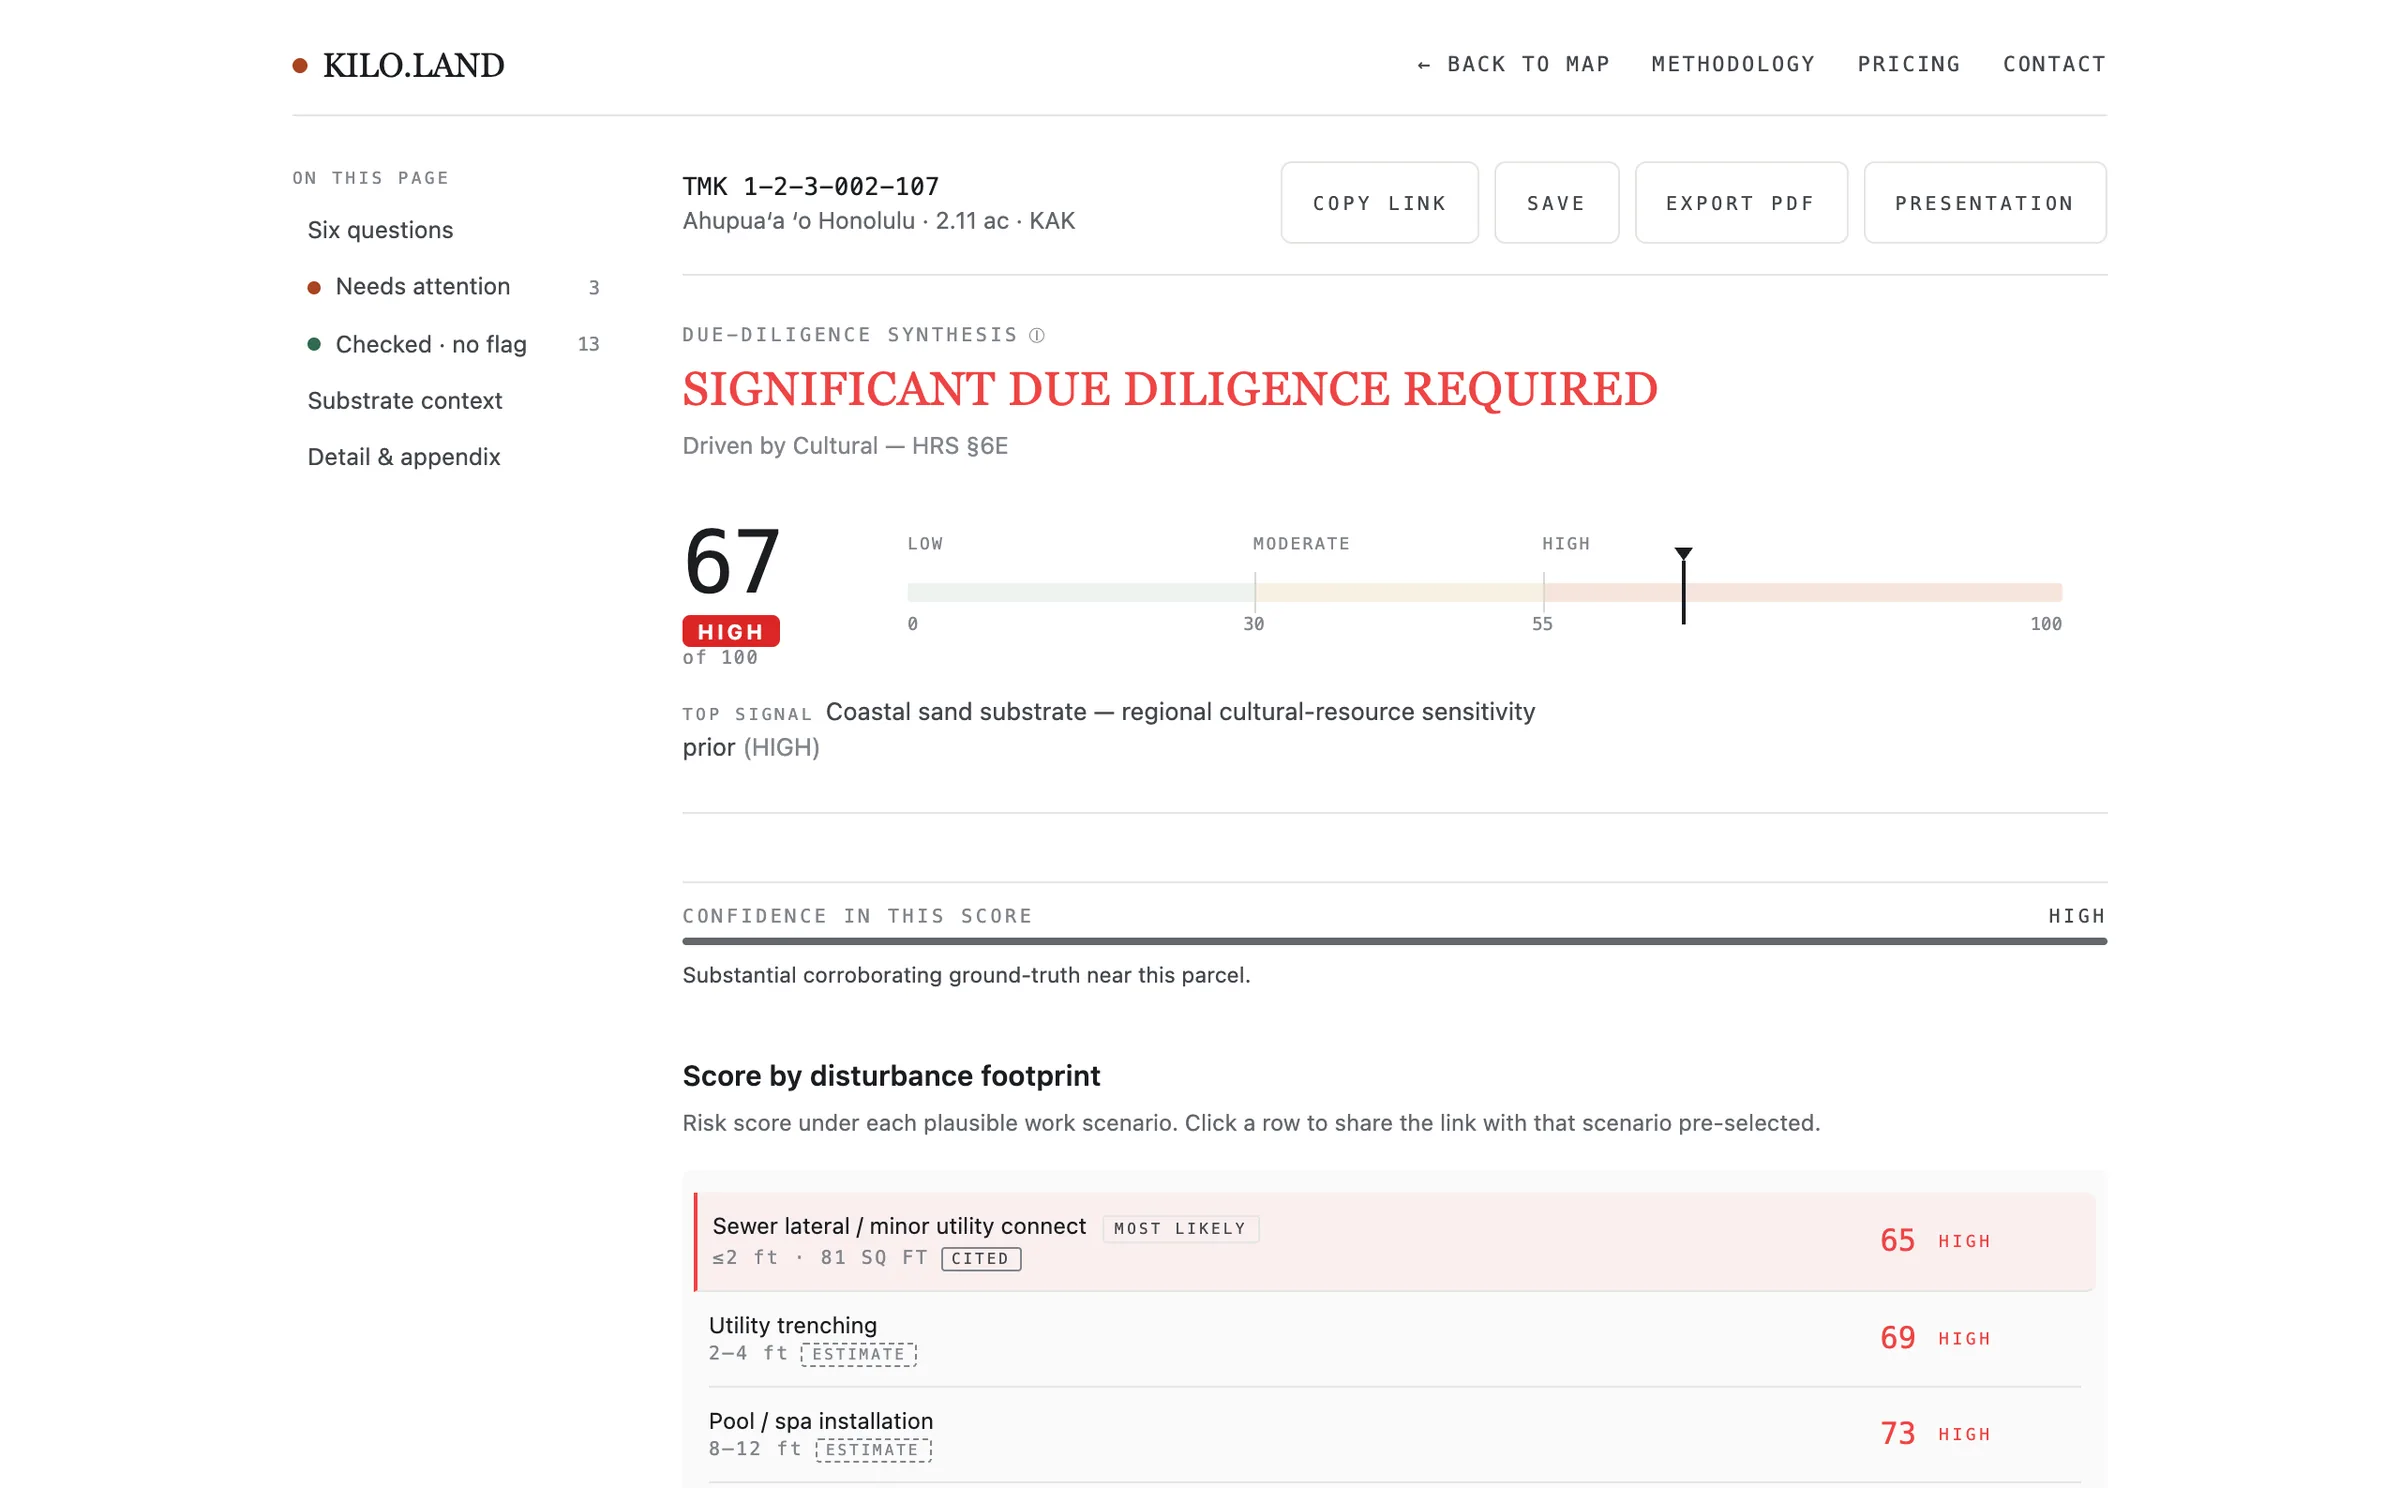This screenshot has width=2400, height=1488.
Task: Click the Copy Link button
Action: tap(1379, 203)
